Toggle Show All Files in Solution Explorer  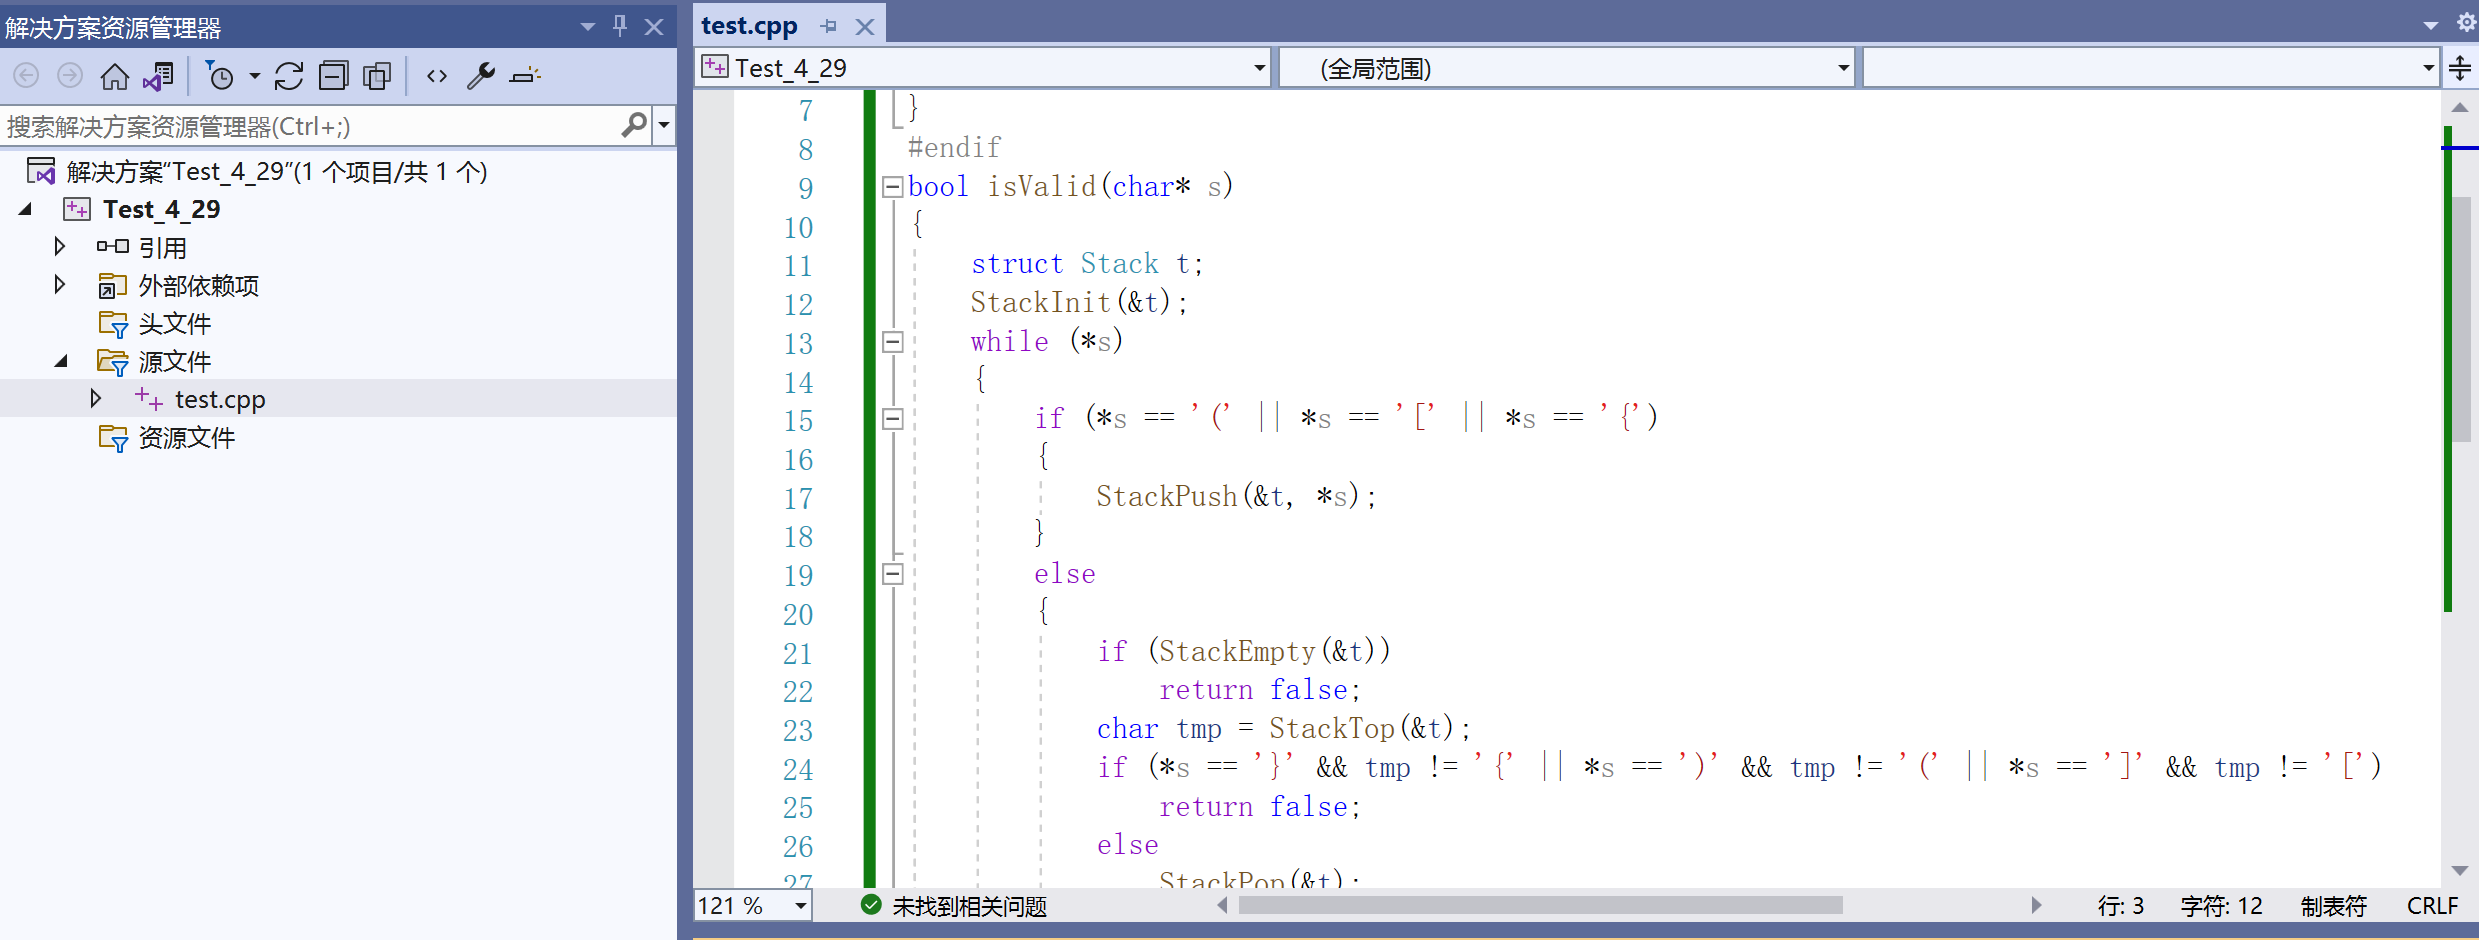tap(377, 75)
